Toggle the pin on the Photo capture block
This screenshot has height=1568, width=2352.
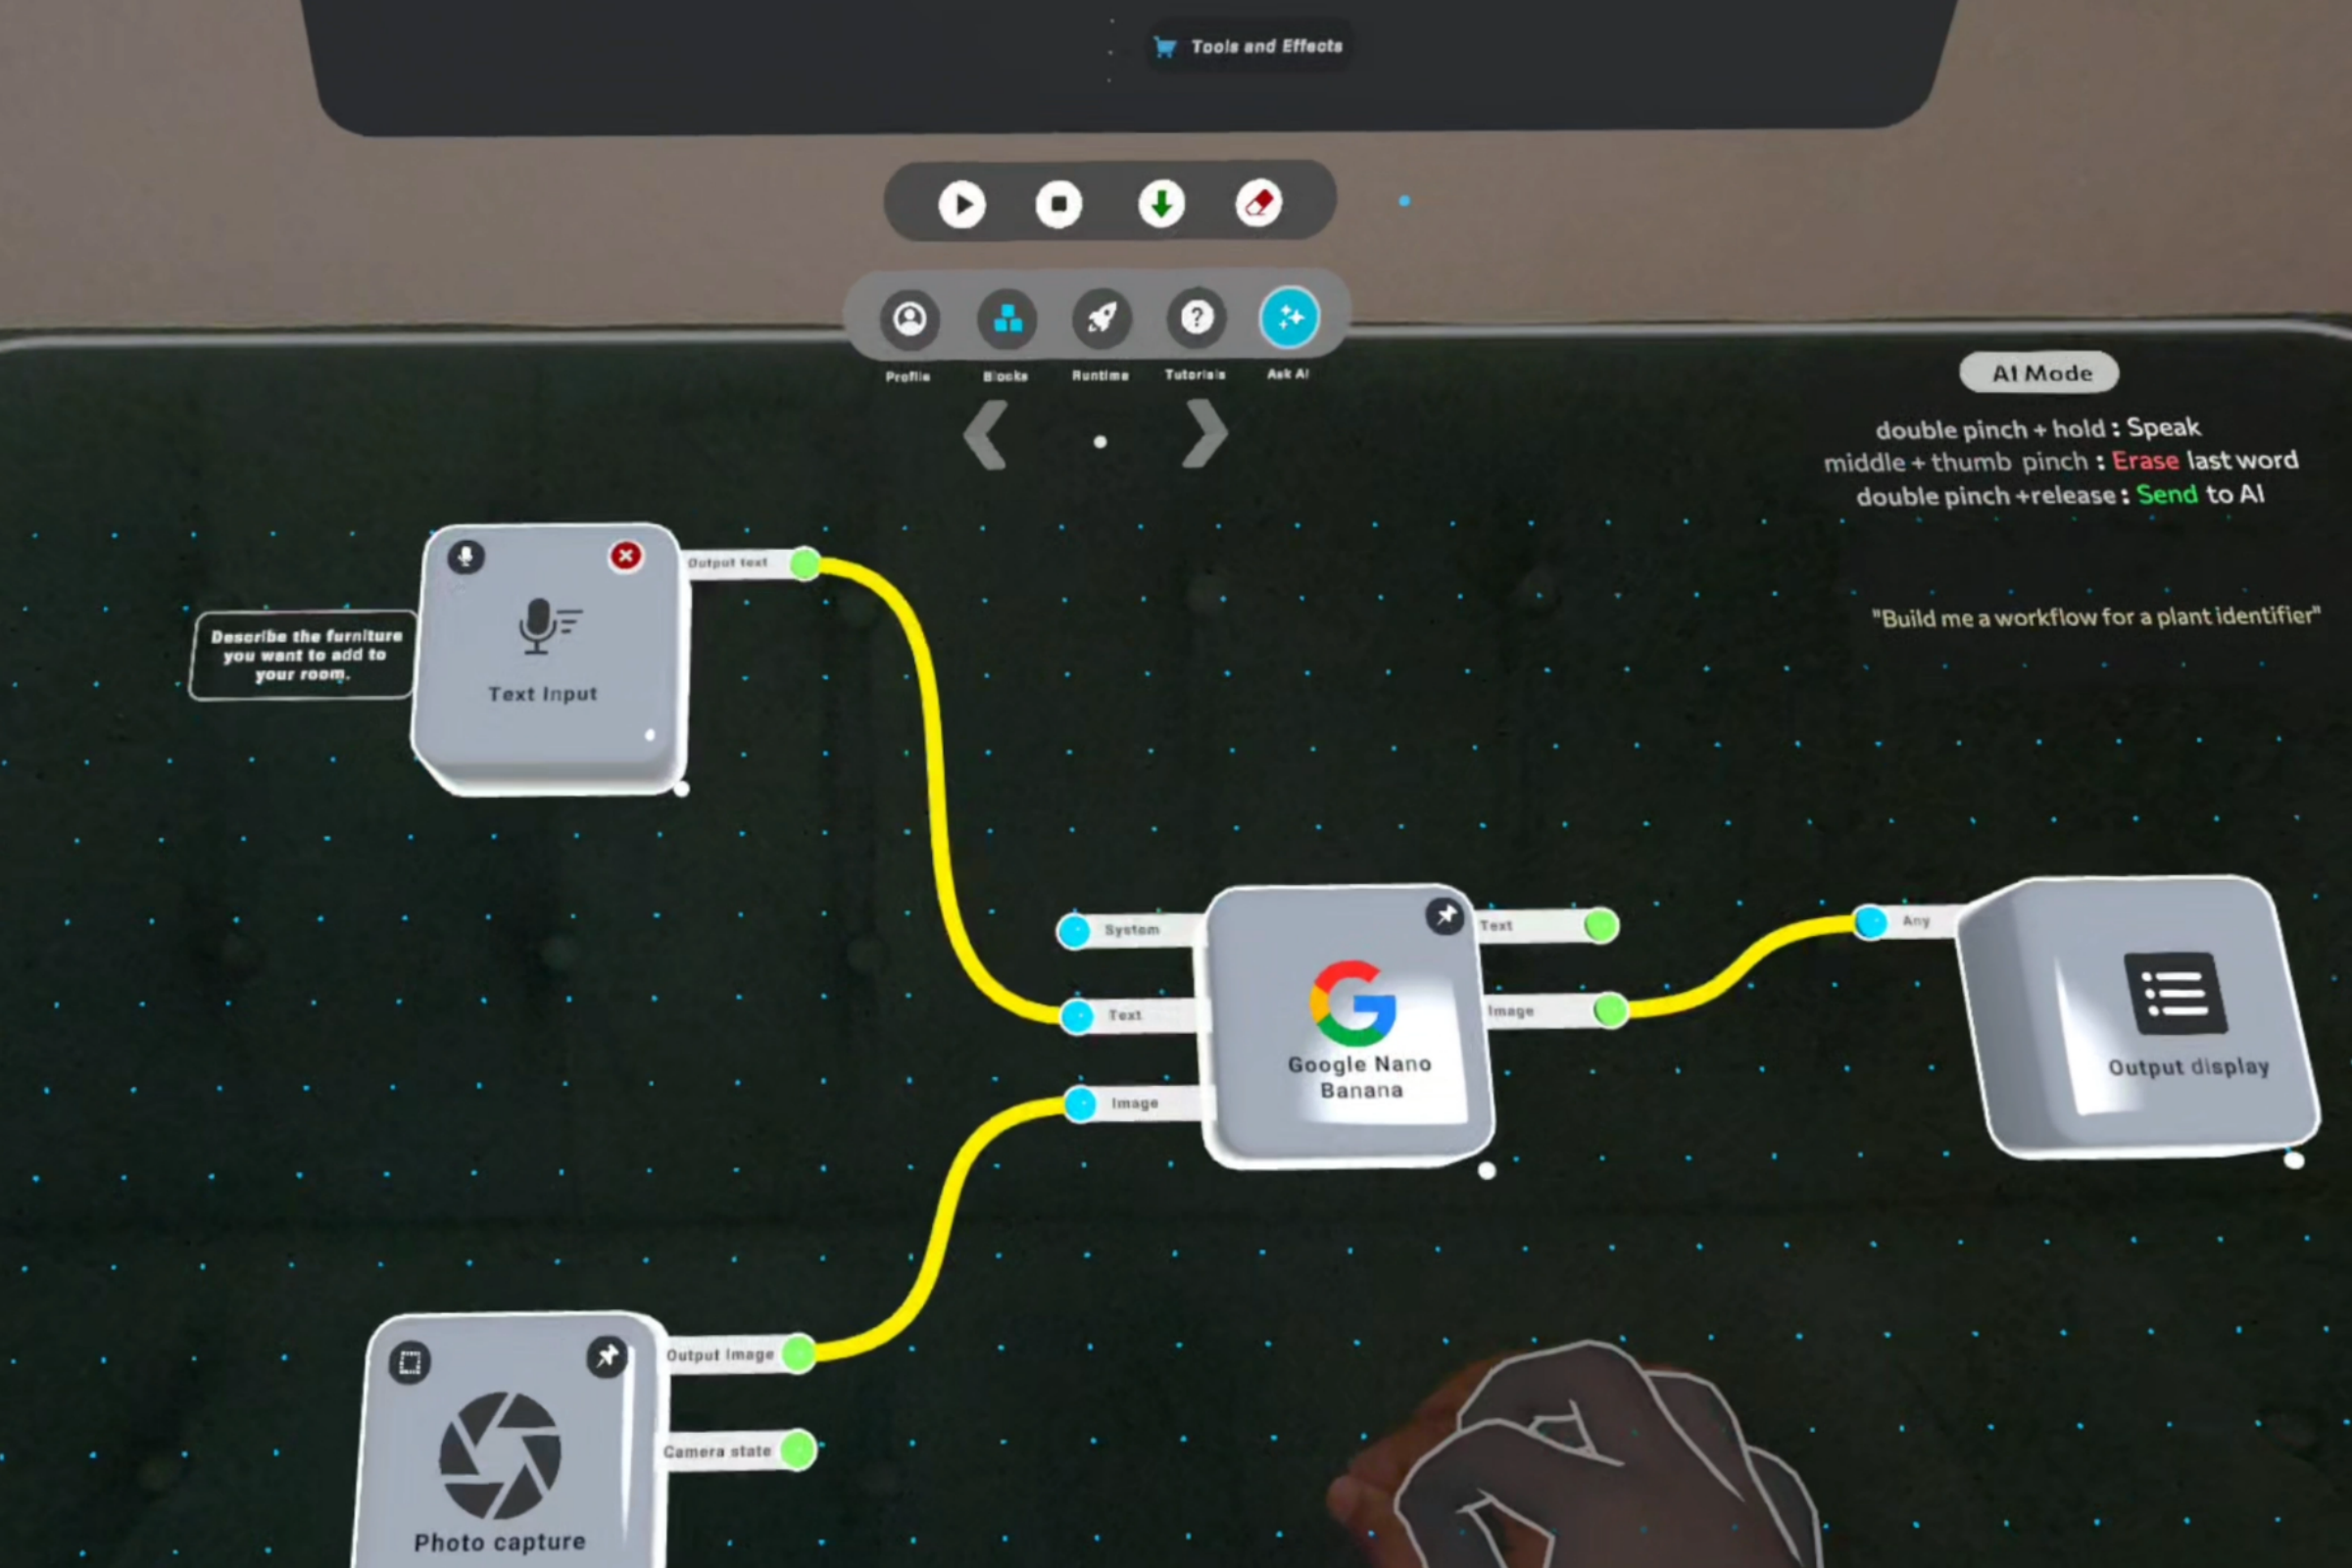(607, 1357)
